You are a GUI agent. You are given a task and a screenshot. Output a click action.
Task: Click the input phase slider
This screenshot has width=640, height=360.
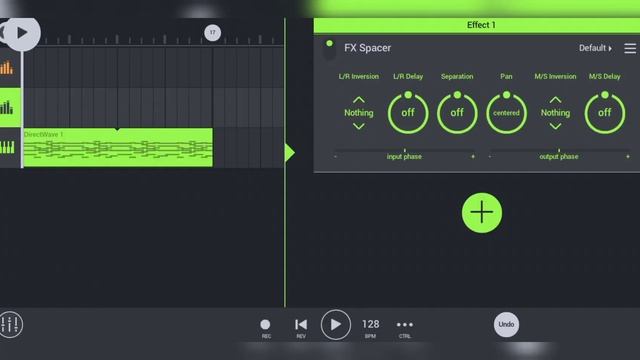(404, 151)
